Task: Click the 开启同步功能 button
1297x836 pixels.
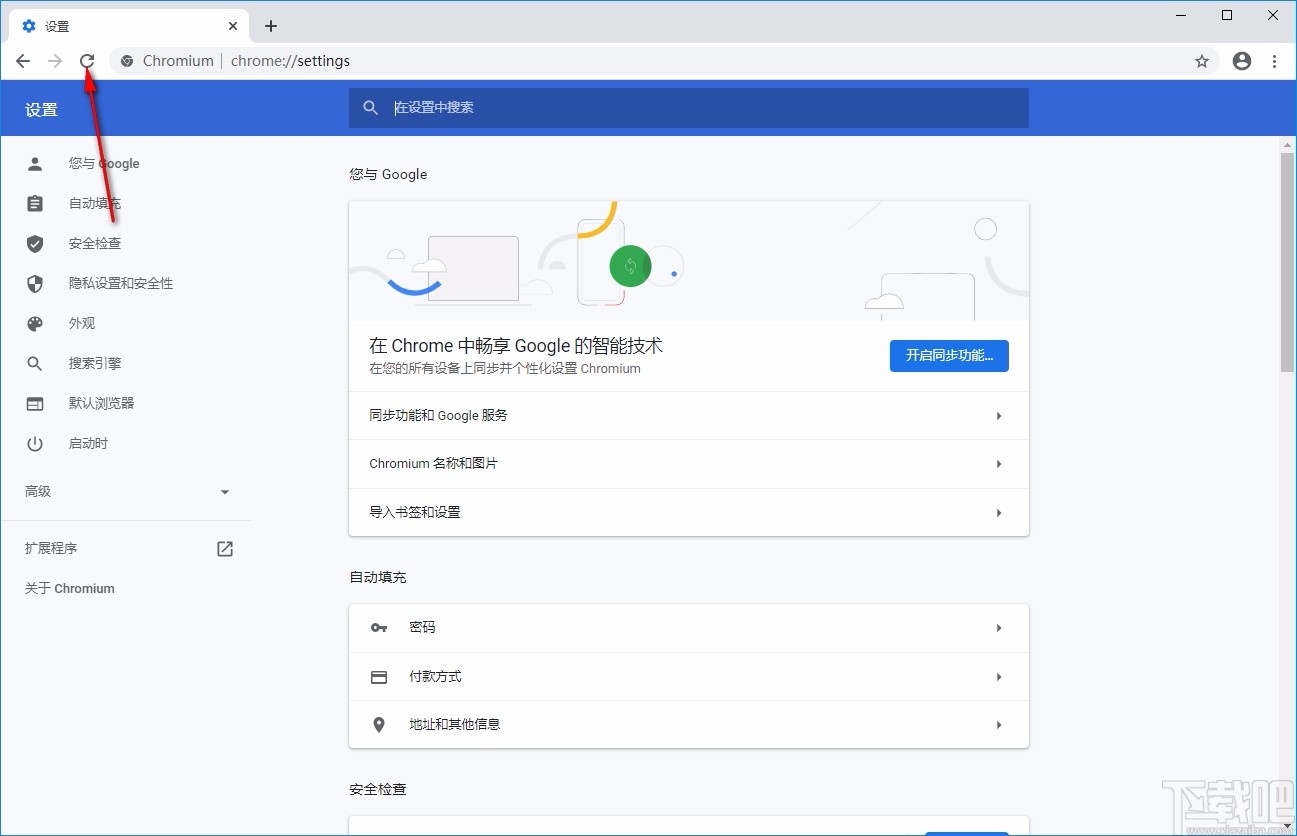Action: pos(948,355)
